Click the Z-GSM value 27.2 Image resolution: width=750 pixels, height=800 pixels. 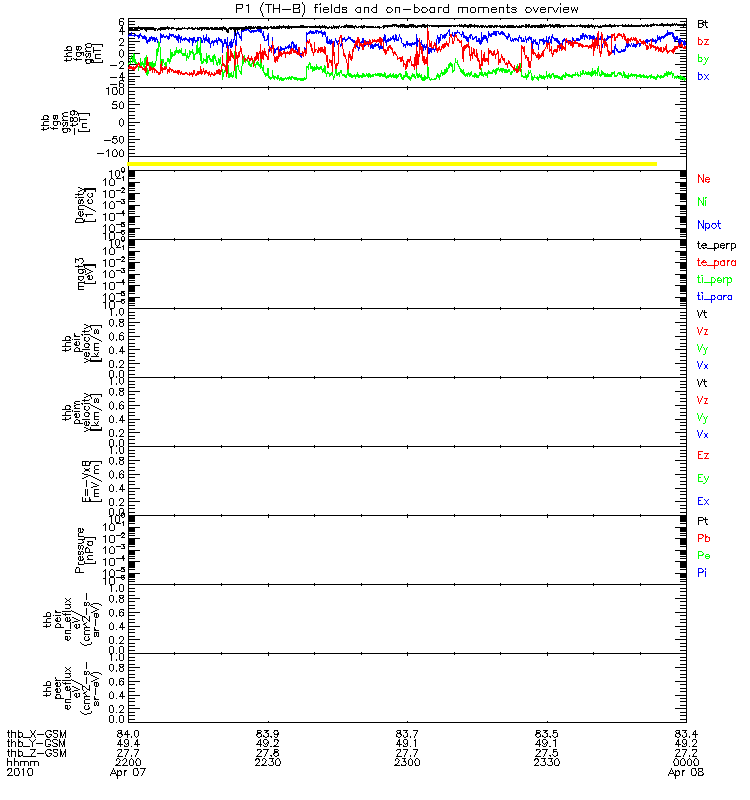(x=686, y=753)
